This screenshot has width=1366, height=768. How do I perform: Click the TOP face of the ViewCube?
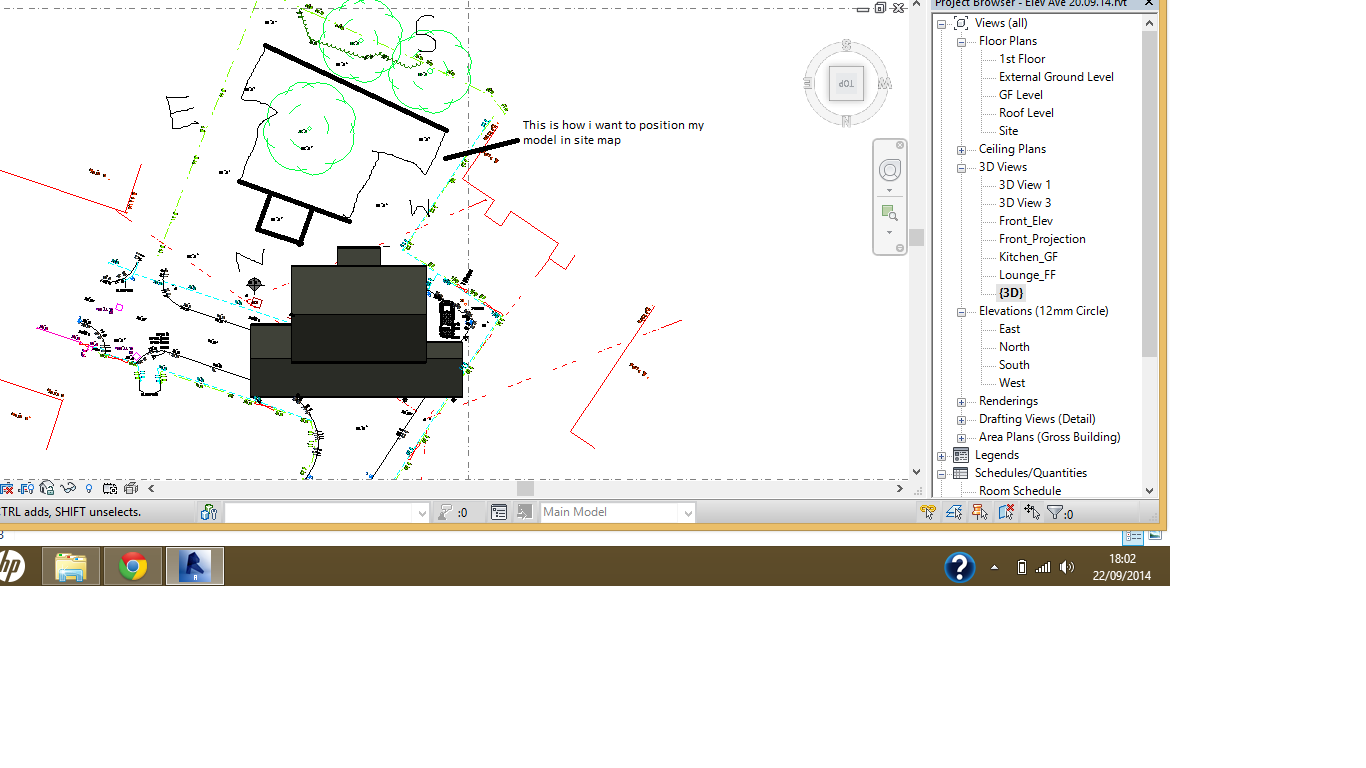(846, 84)
